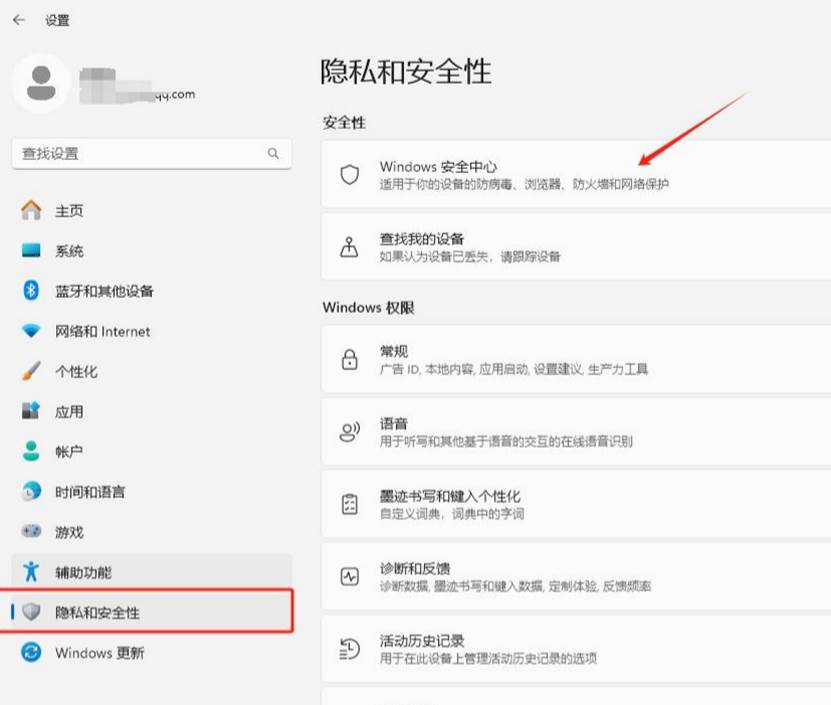Screen dimensions: 831x705
Task: Click the qq.com account email text
Action: (x=175, y=94)
